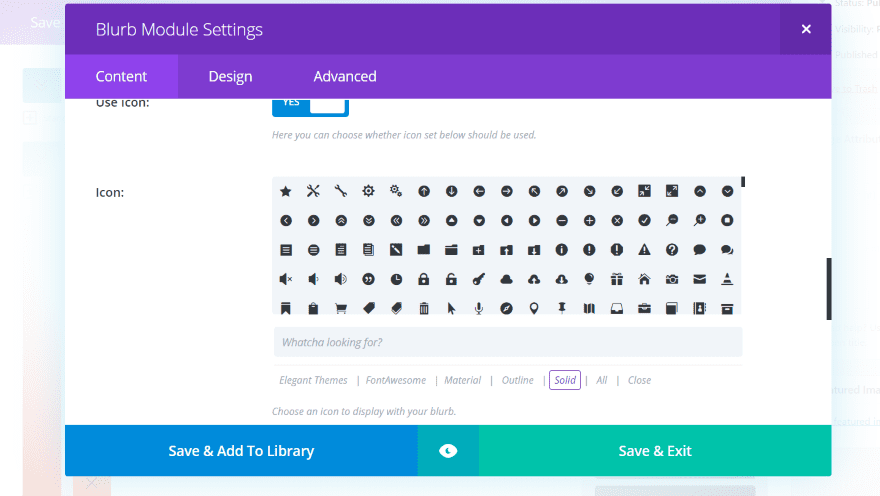Filter icons by FontAwesome
This screenshot has width=880, height=496.
point(396,380)
